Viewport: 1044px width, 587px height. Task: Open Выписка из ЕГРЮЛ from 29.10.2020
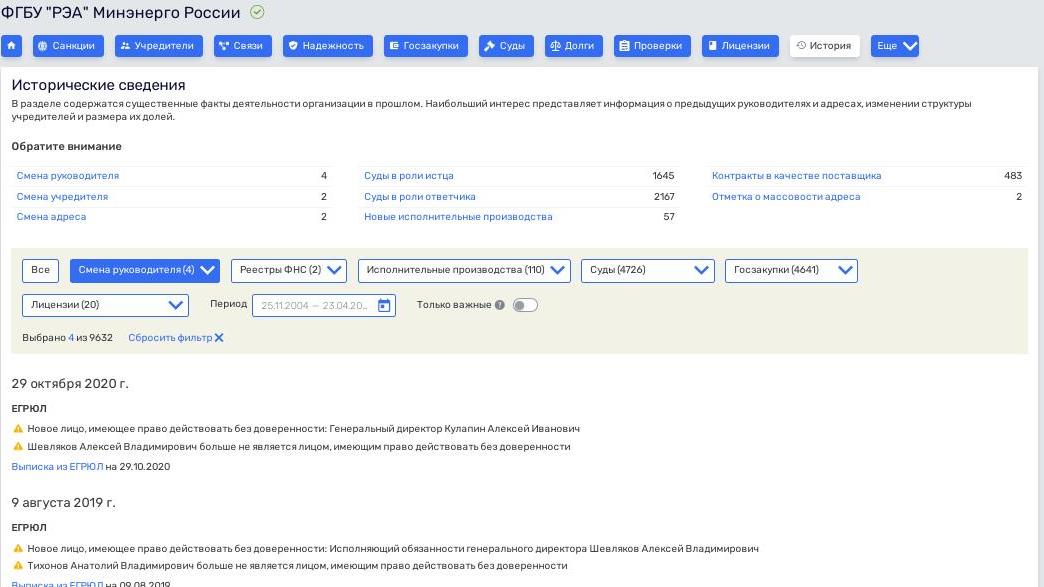(x=57, y=467)
